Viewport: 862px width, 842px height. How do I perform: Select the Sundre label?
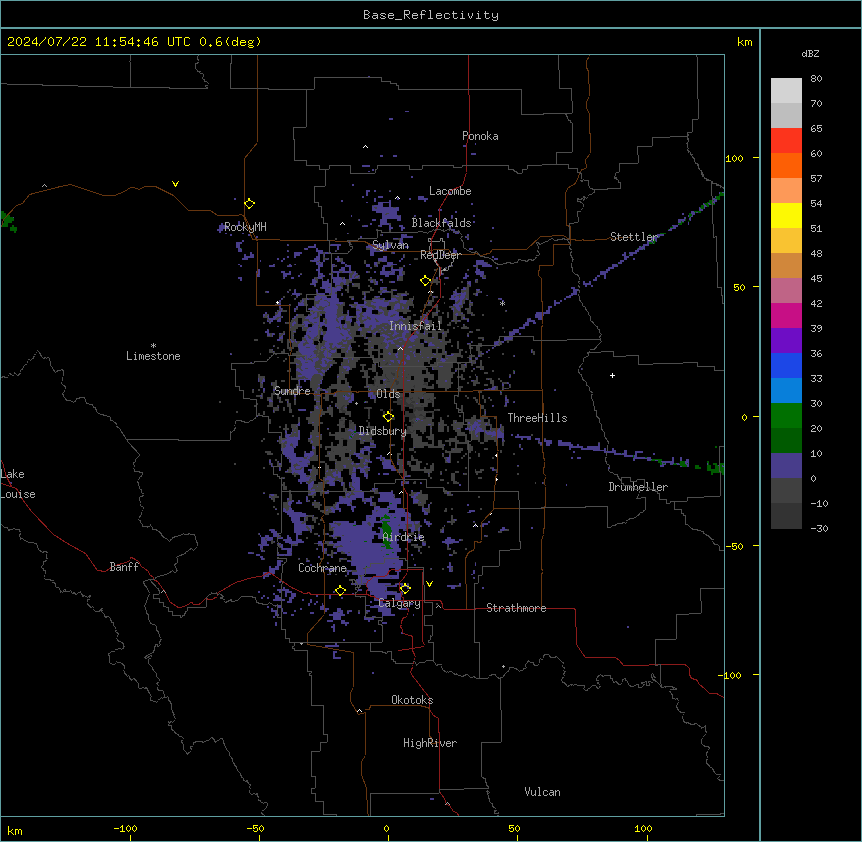pos(292,391)
